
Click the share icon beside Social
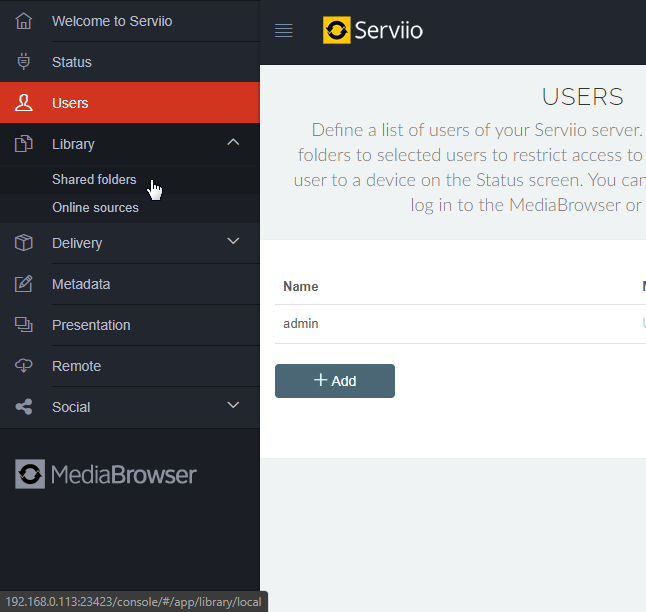[x=23, y=407]
